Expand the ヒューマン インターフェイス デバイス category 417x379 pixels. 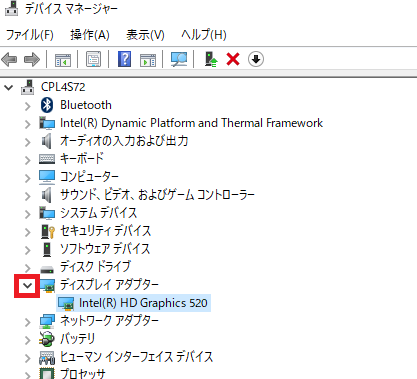(28, 358)
